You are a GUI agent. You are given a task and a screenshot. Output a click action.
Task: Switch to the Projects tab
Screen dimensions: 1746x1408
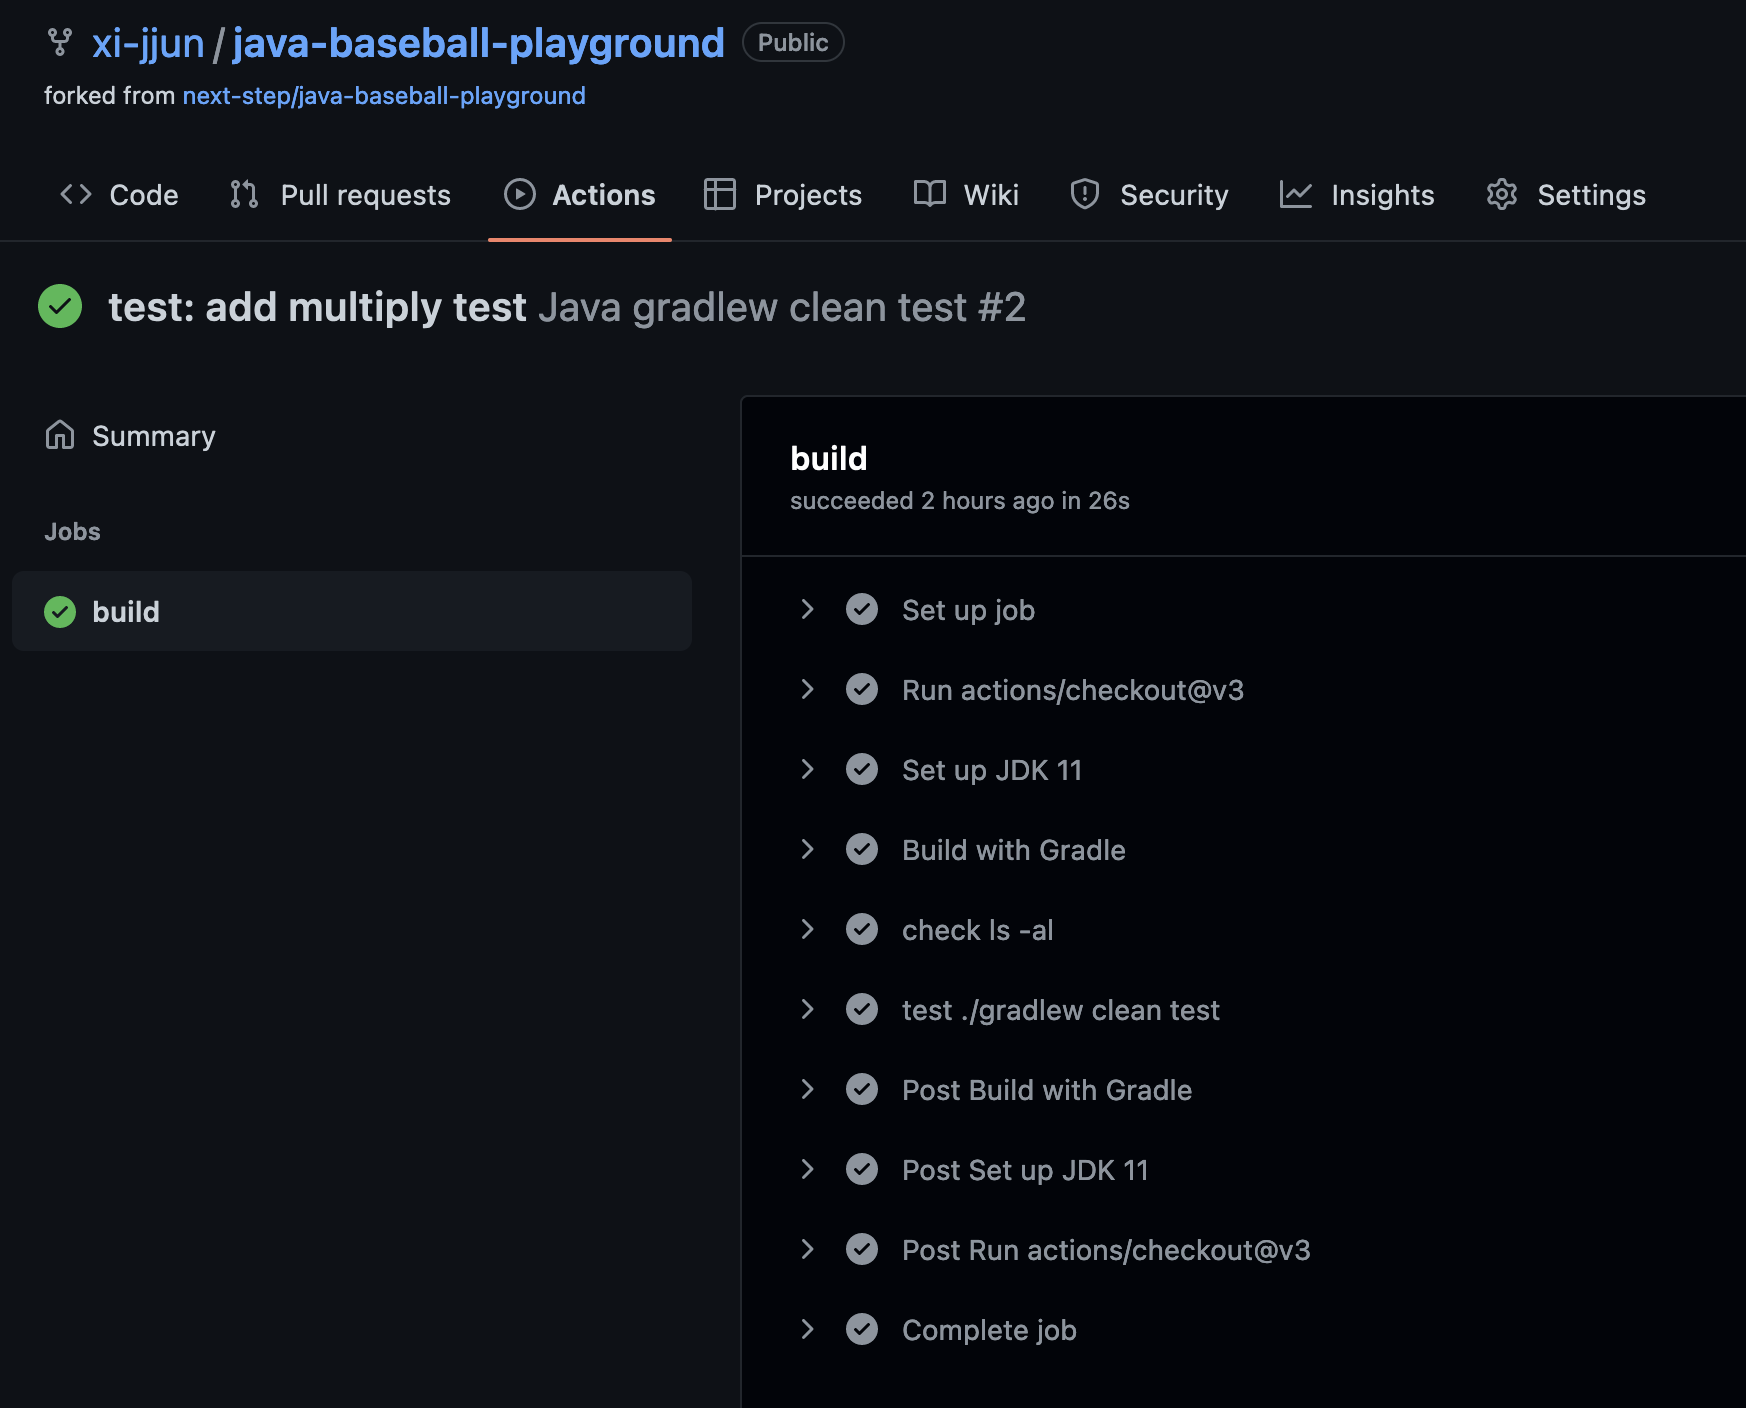point(783,194)
